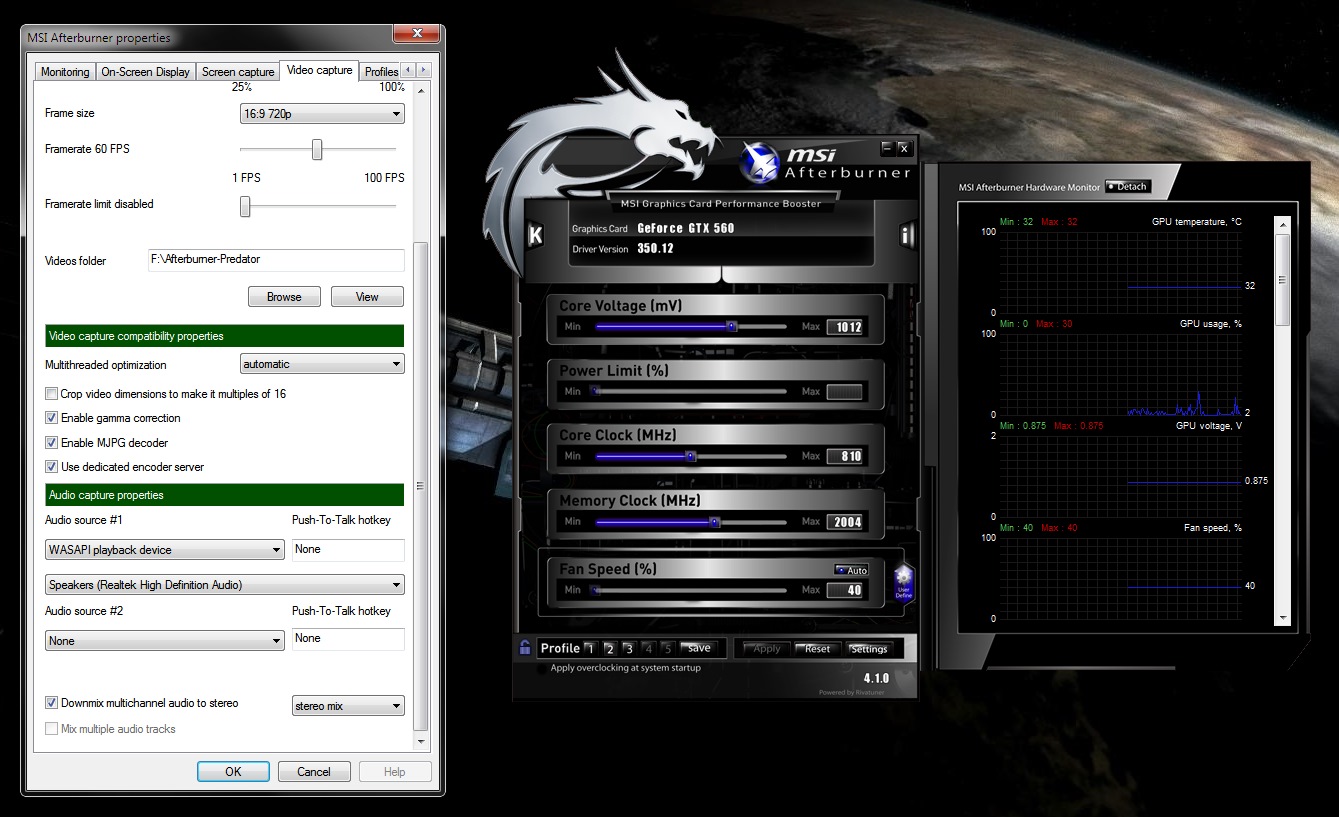Select the Video capture tab

point(319,70)
